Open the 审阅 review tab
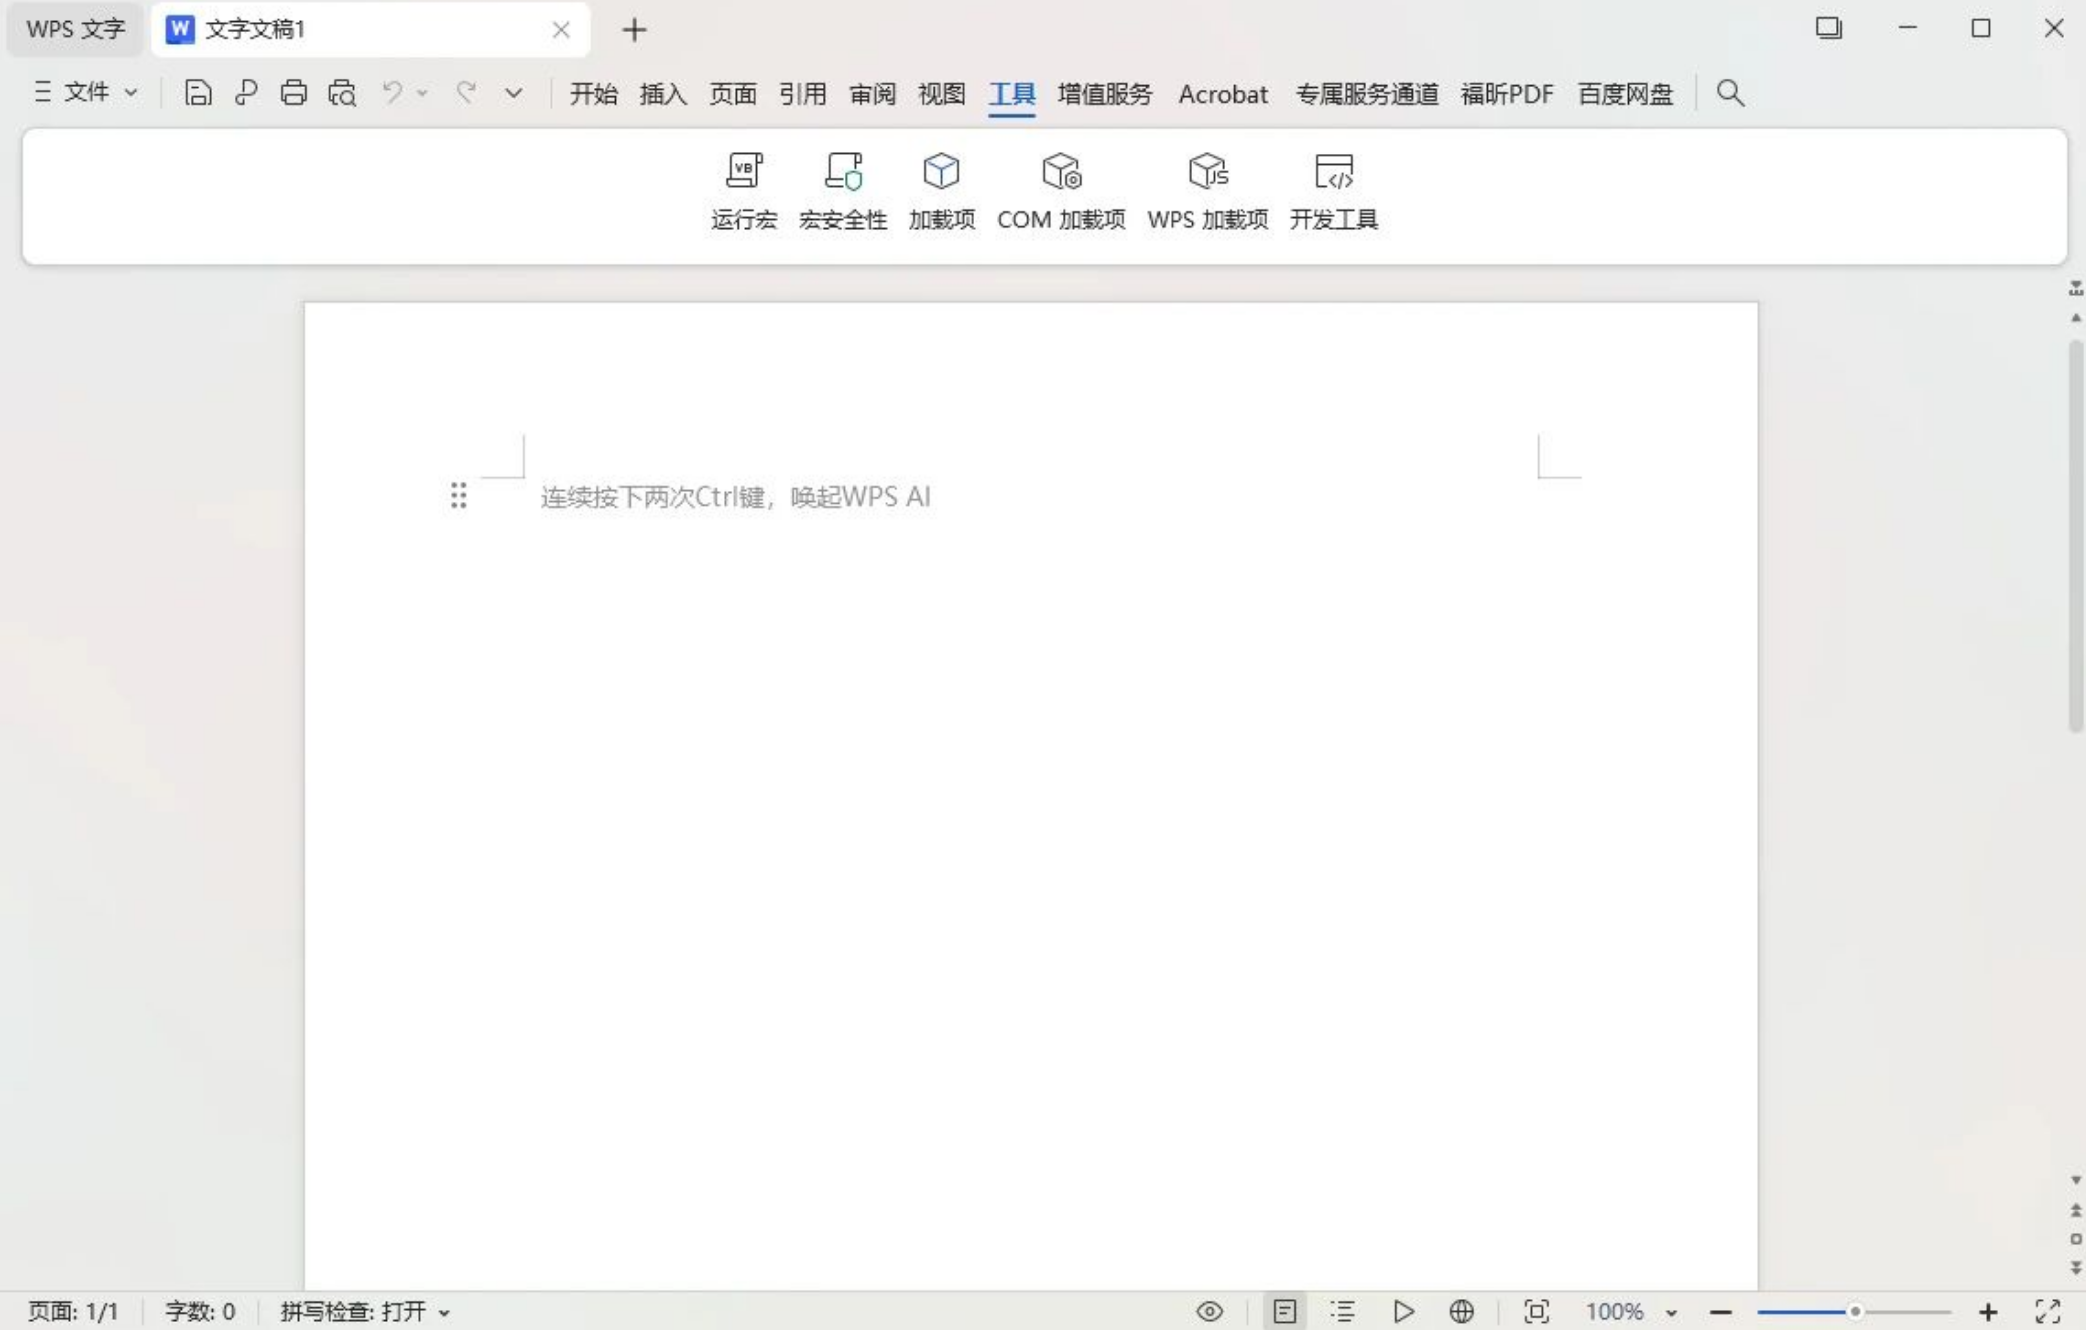The width and height of the screenshot is (2086, 1330). (x=872, y=93)
